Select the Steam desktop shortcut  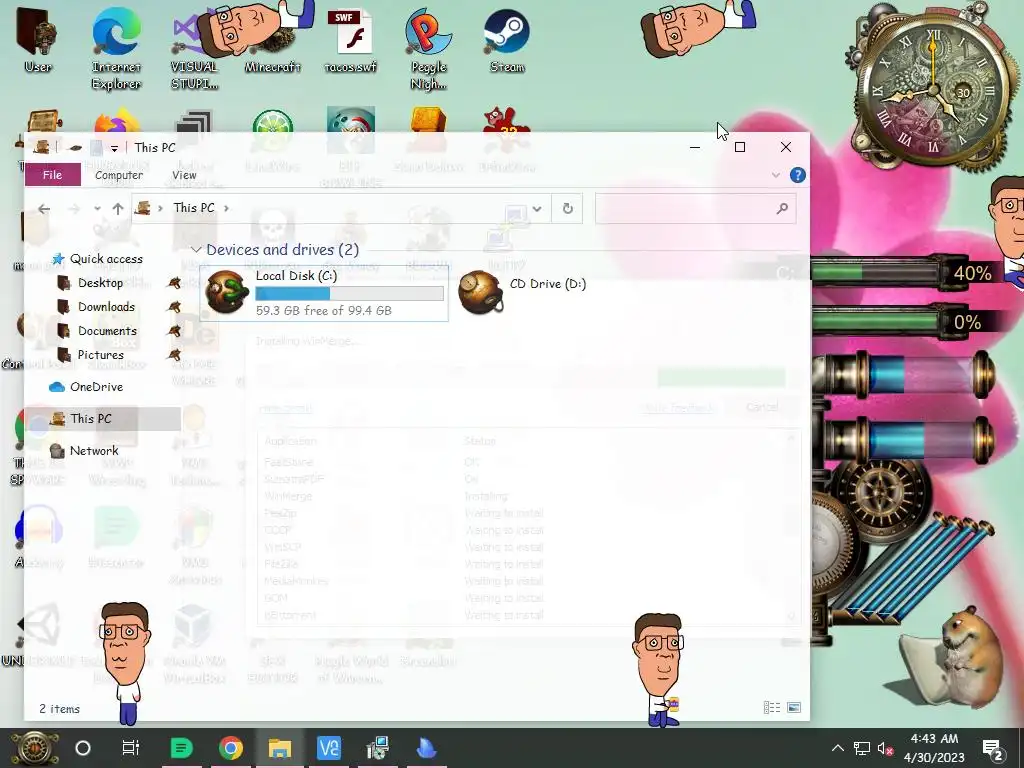click(507, 40)
